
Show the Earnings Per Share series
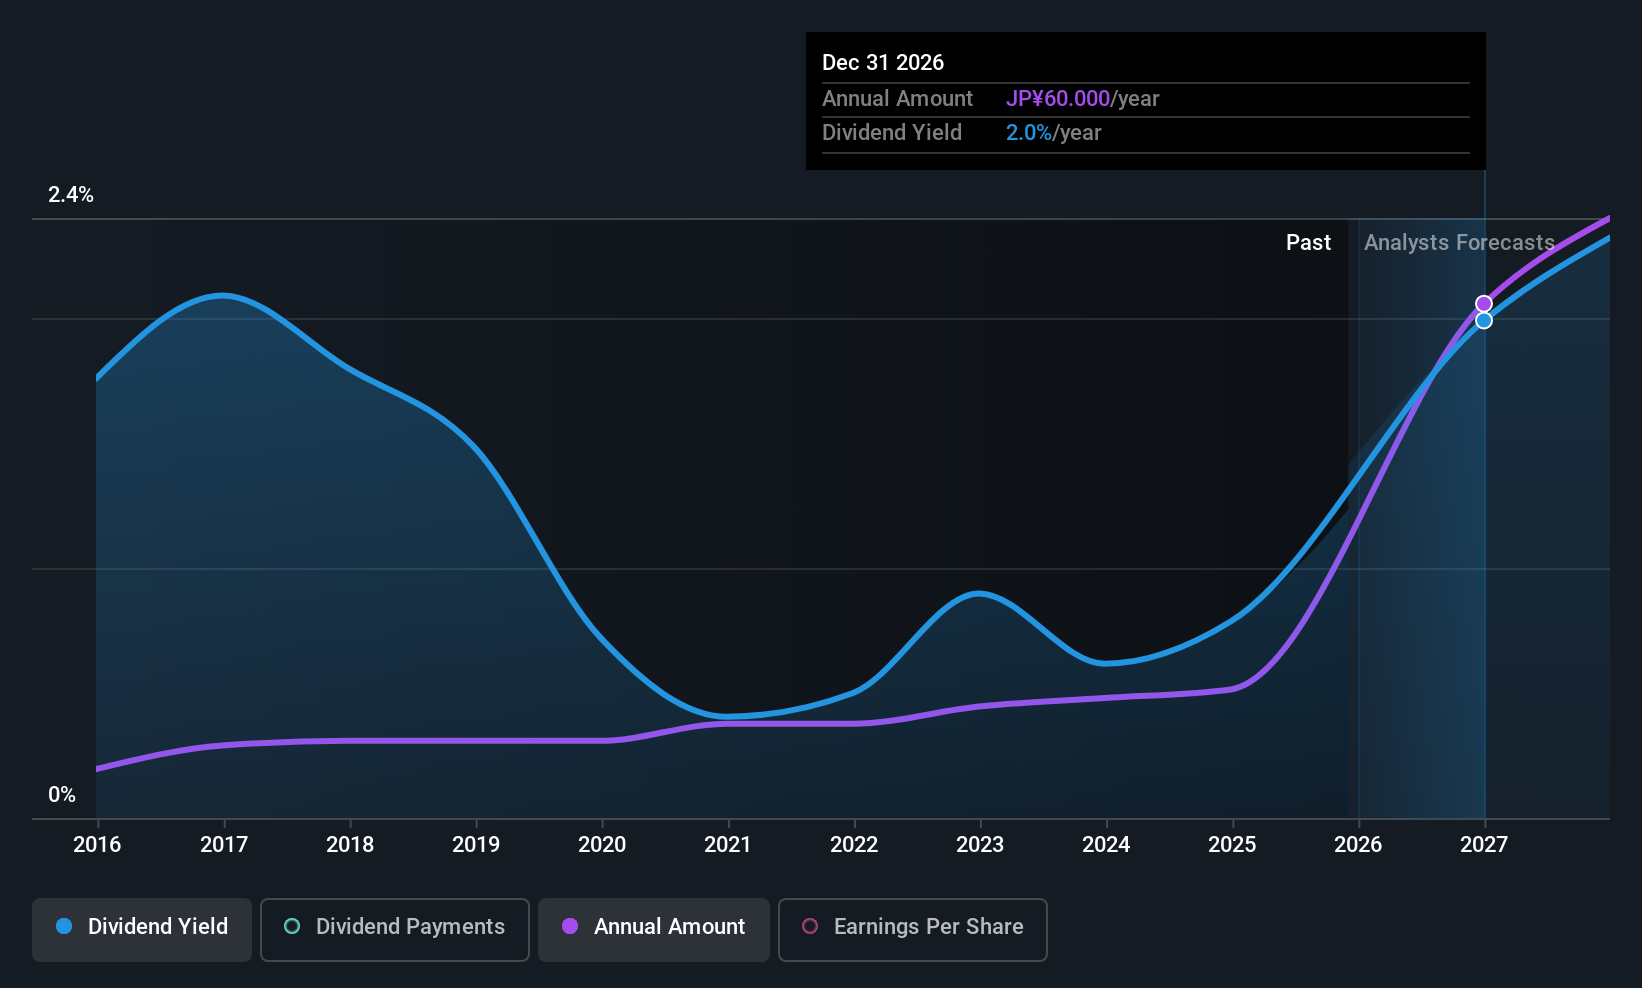913,929
